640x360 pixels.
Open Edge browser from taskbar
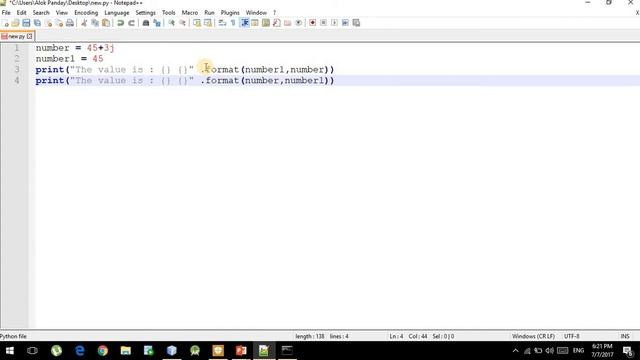pos(80,351)
